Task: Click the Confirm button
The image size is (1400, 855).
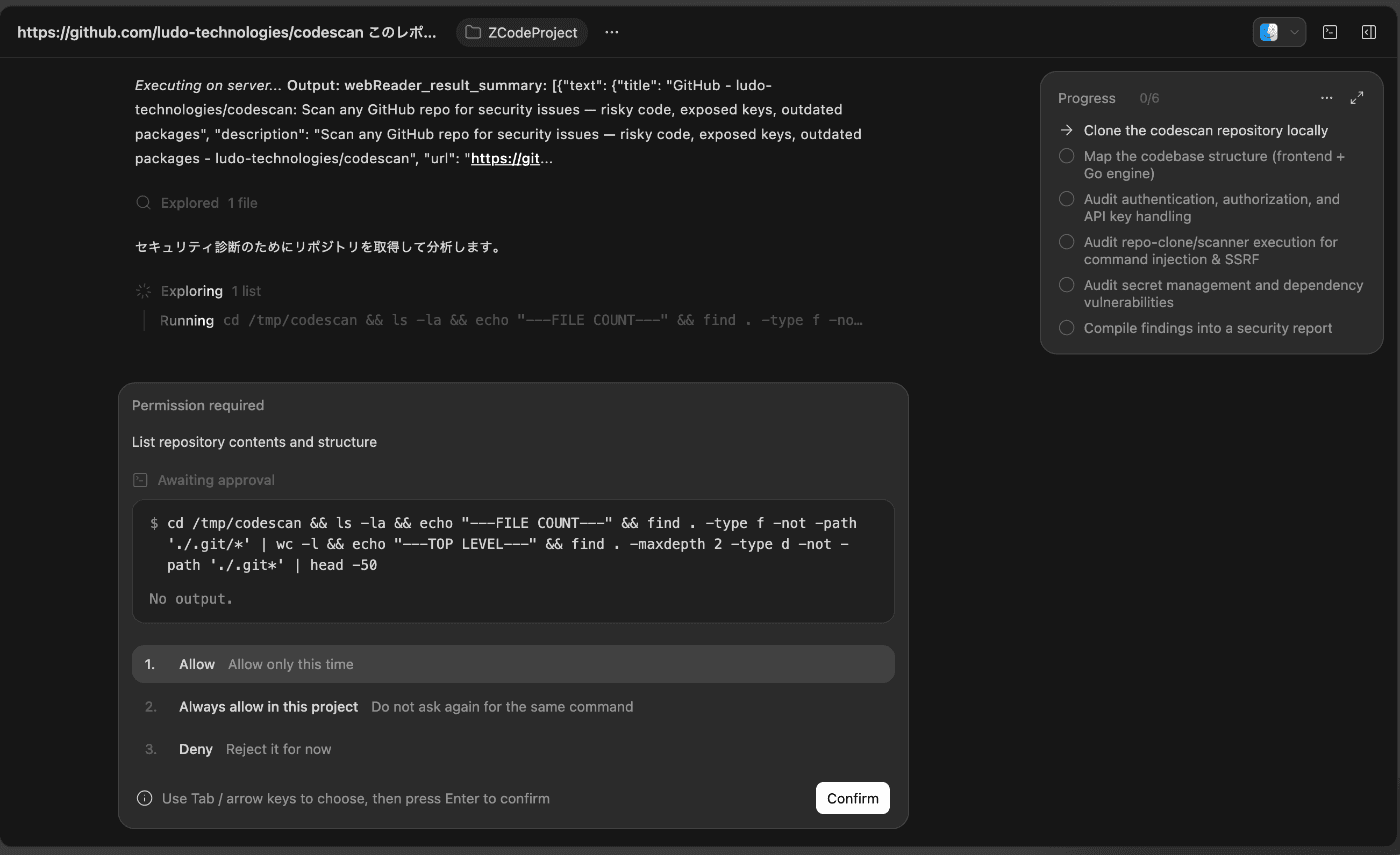Action: (853, 798)
